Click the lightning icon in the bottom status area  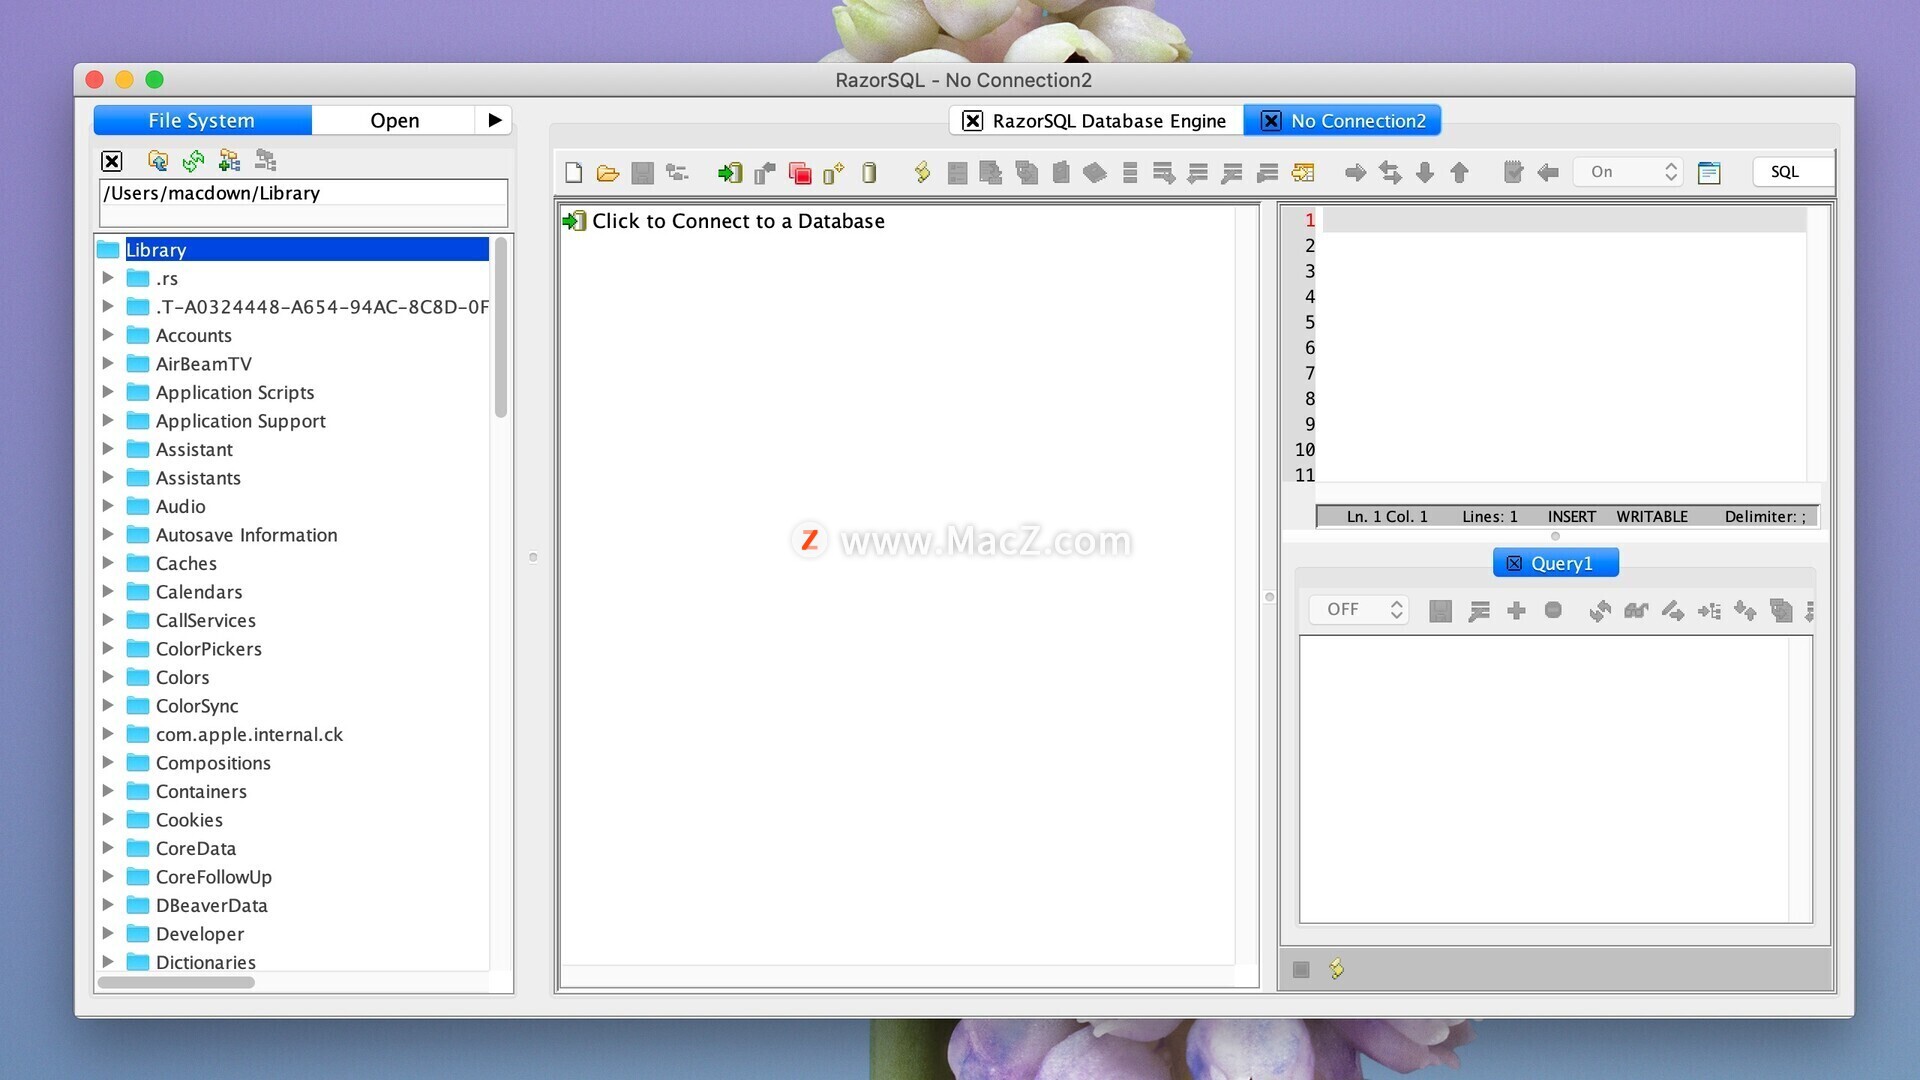click(x=1336, y=968)
